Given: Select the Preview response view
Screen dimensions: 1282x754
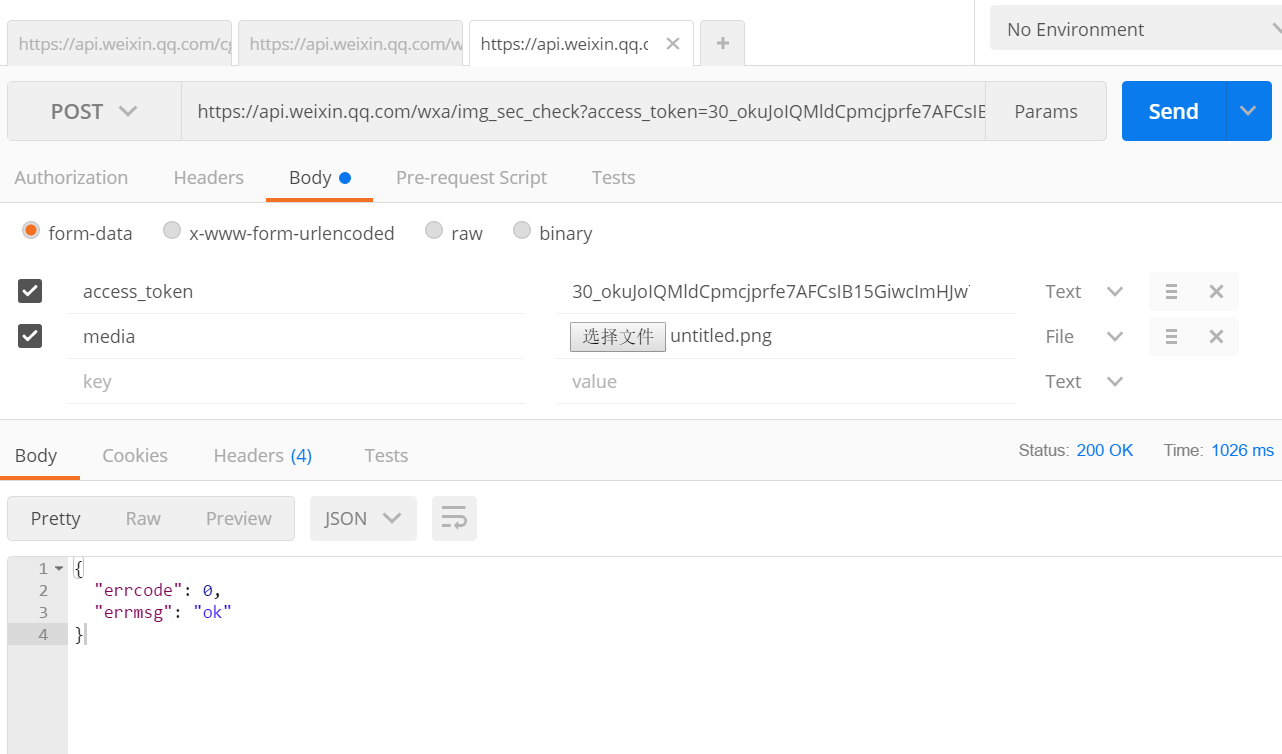Looking at the screenshot, I should pos(239,518).
